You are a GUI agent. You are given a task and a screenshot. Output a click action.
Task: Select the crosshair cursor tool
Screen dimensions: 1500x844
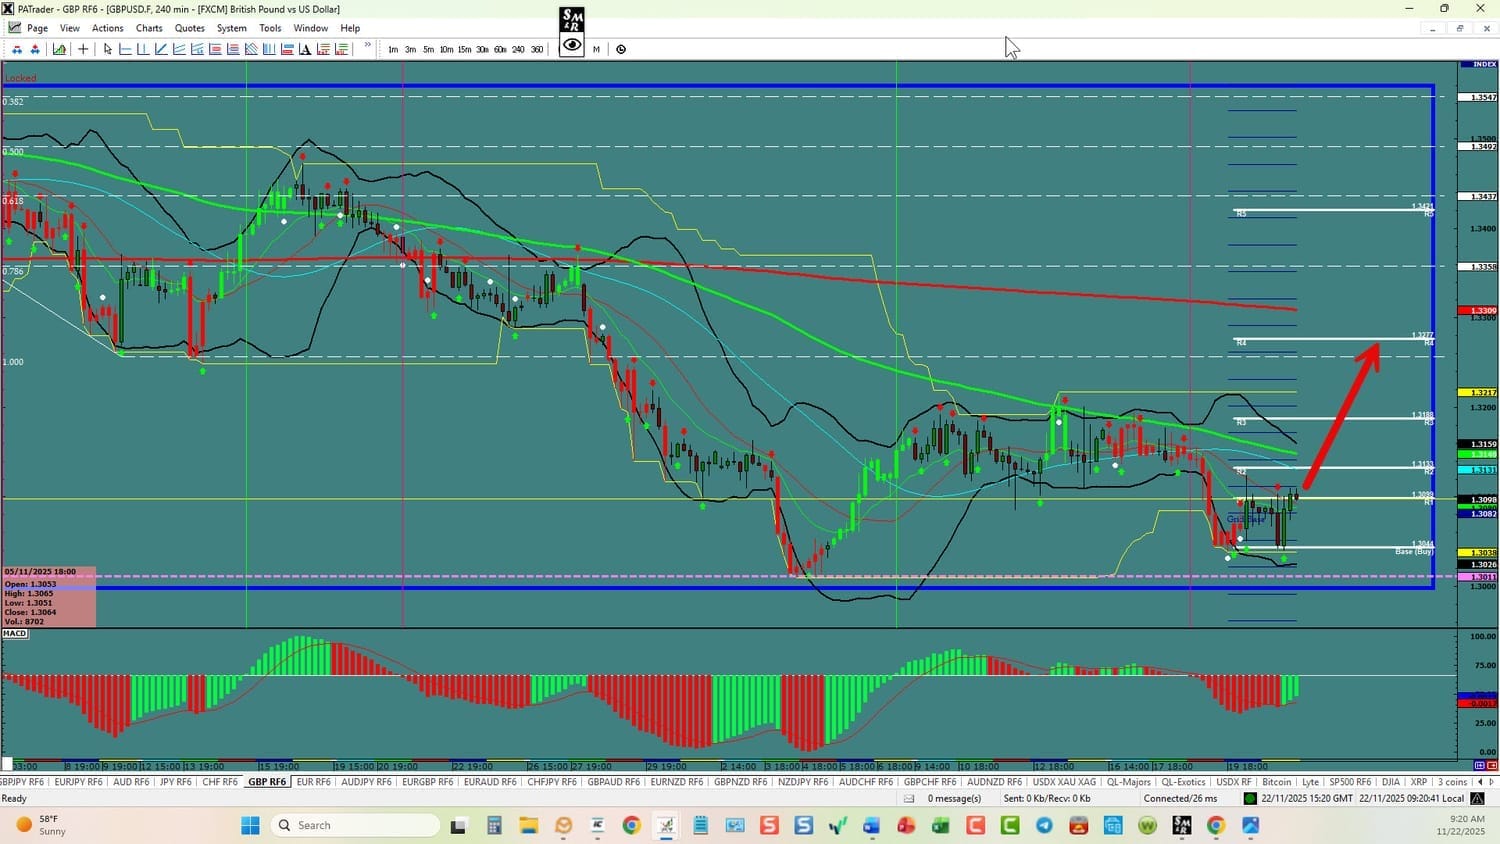(x=83, y=49)
